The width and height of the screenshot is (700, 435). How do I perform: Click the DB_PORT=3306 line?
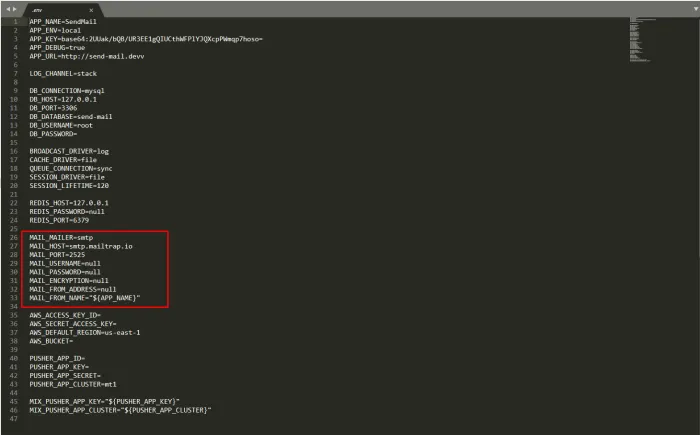53,108
